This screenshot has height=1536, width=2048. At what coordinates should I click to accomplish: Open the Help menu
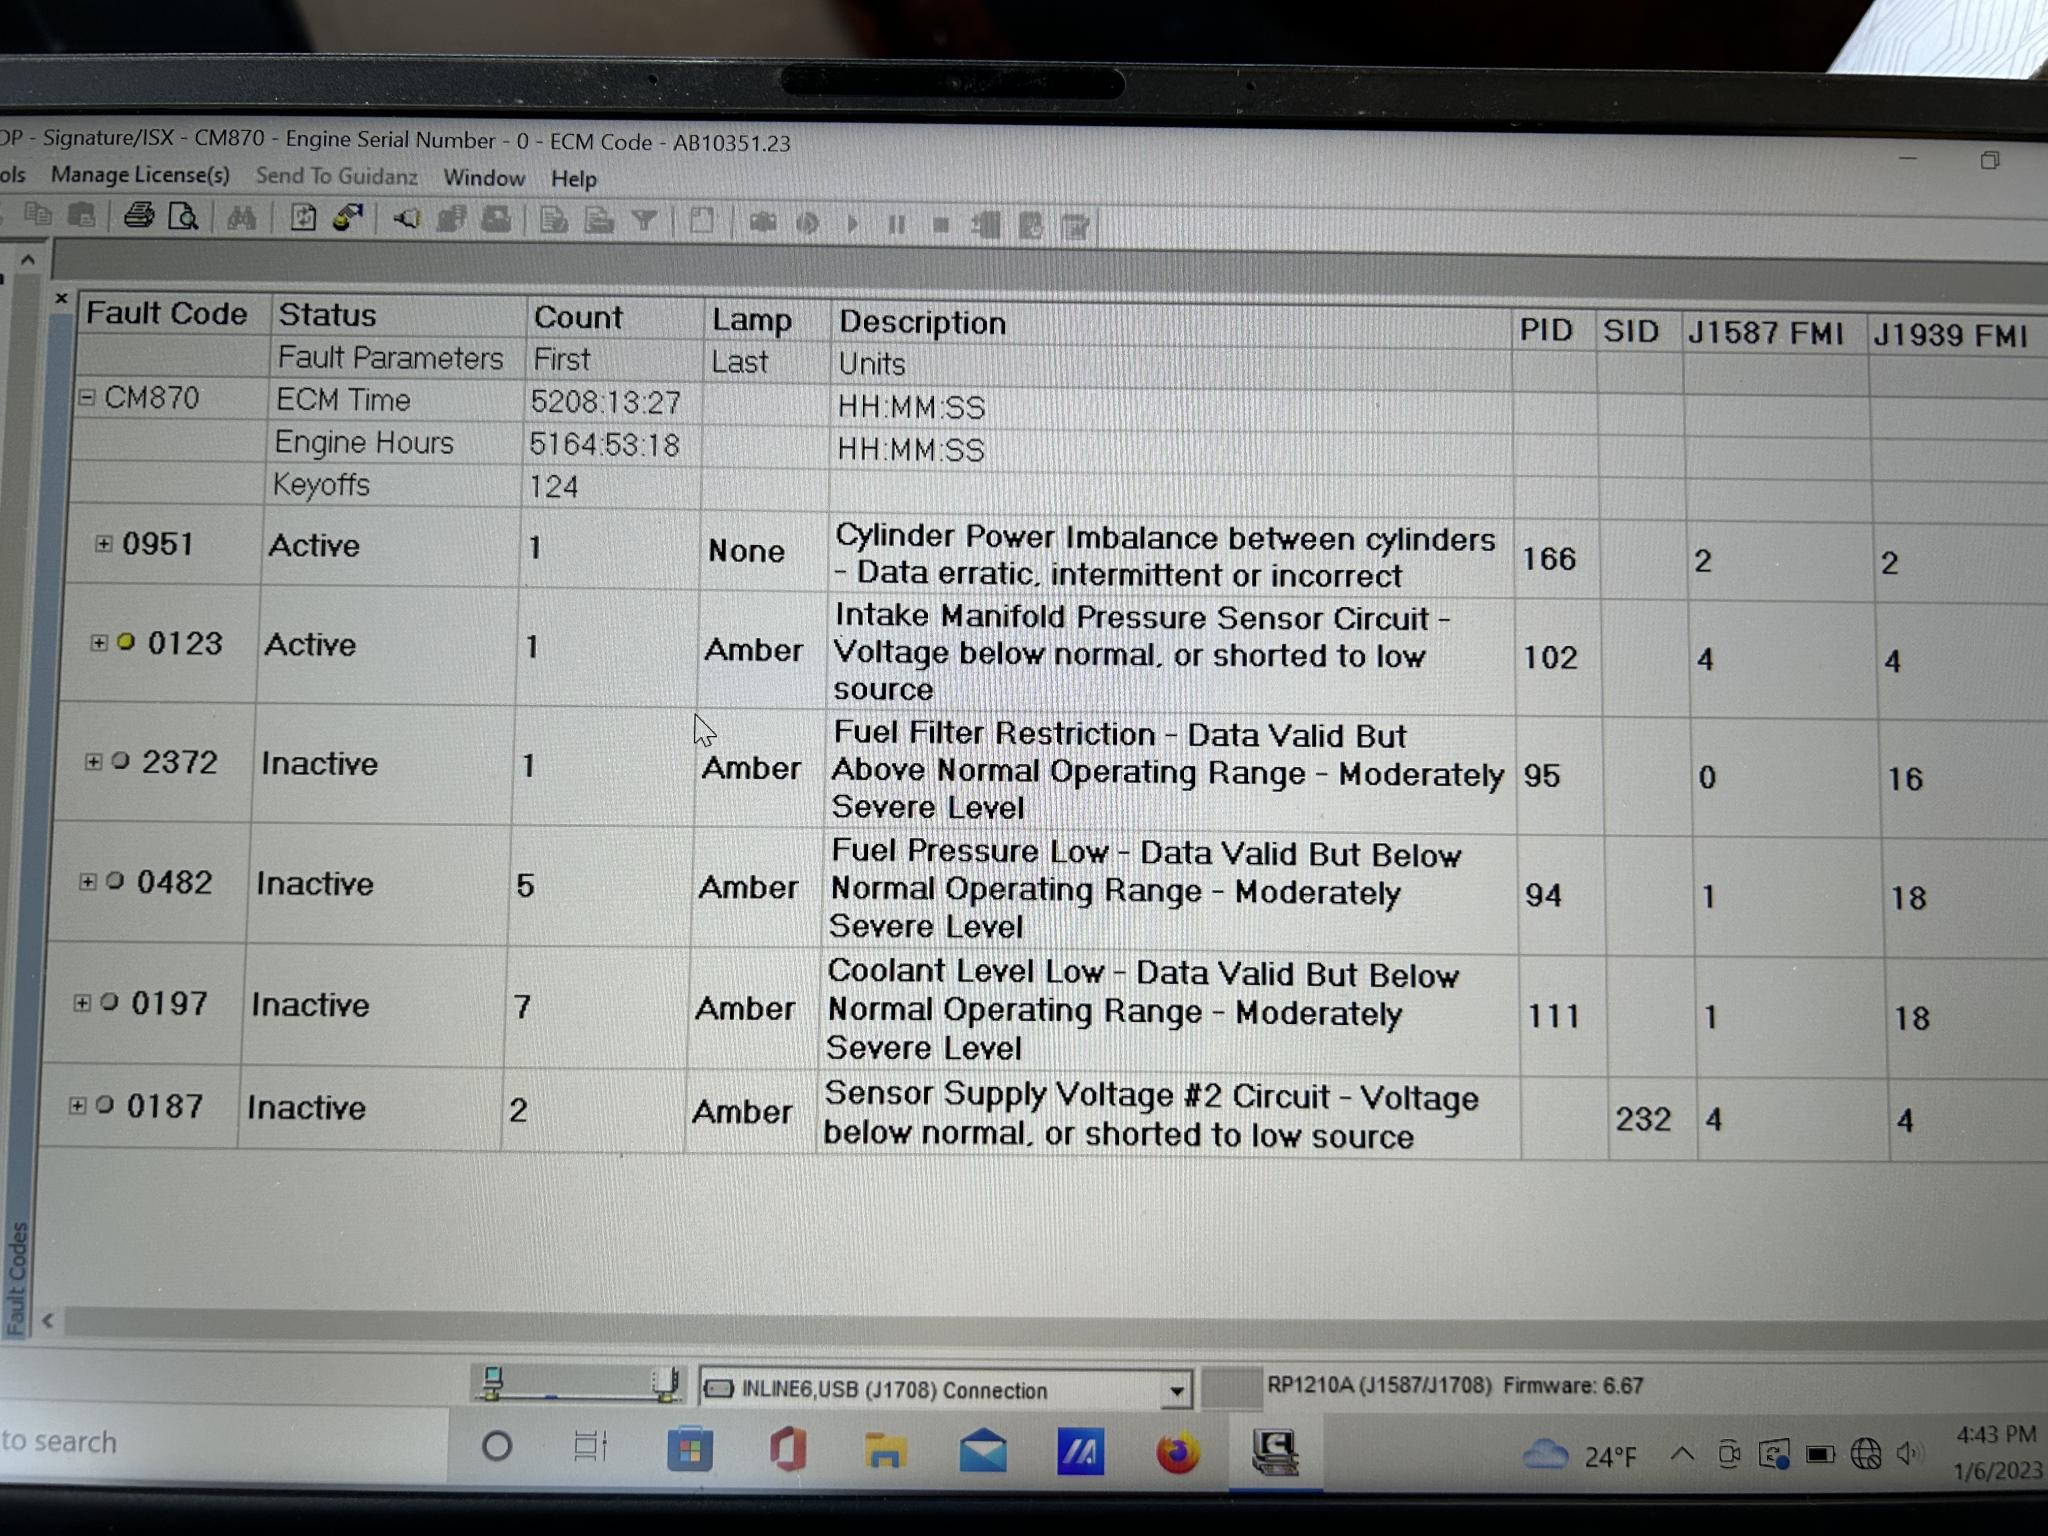pyautogui.click(x=574, y=179)
